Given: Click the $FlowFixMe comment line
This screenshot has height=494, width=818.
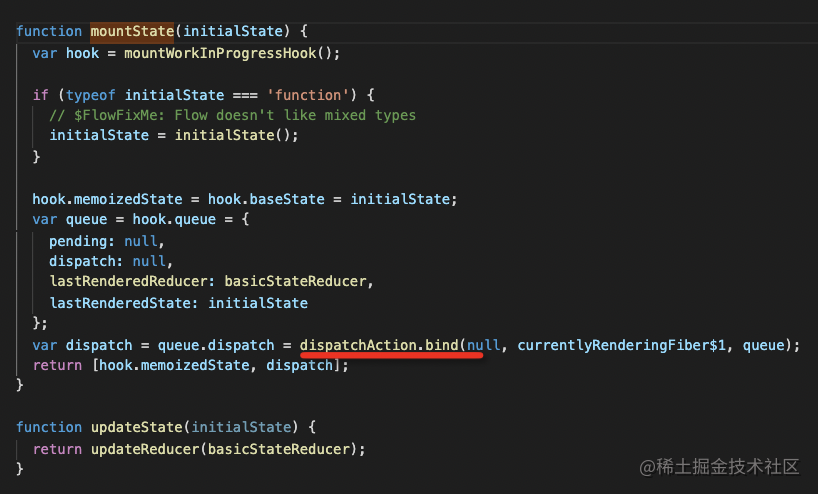Looking at the screenshot, I should coord(233,115).
